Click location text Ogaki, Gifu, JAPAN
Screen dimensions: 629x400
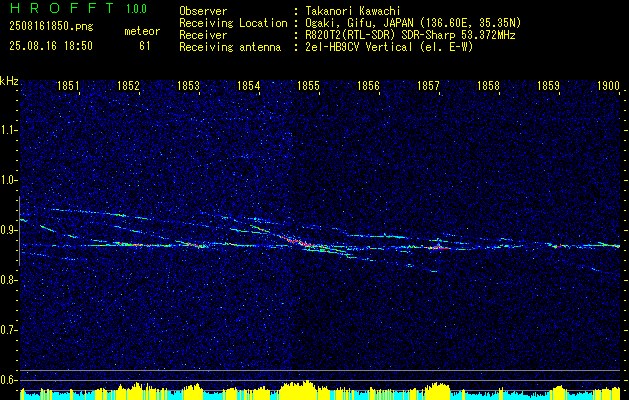pos(360,23)
